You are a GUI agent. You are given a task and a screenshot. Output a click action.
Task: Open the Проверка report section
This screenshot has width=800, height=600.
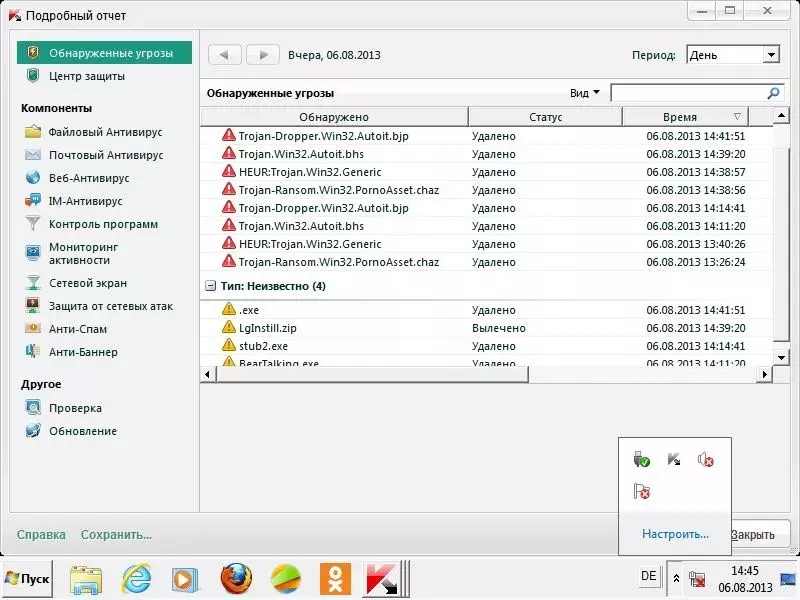pos(75,408)
